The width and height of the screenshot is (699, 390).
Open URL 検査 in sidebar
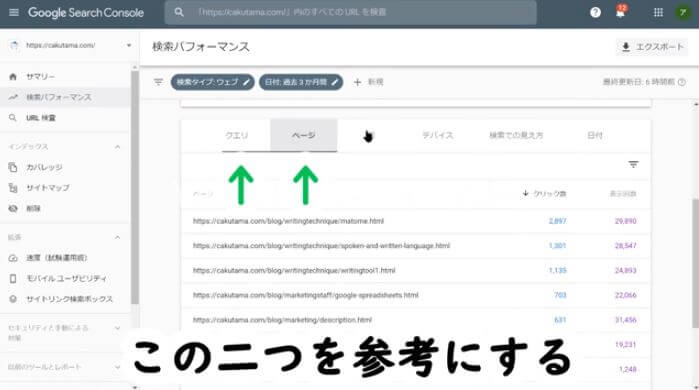(x=66, y=118)
